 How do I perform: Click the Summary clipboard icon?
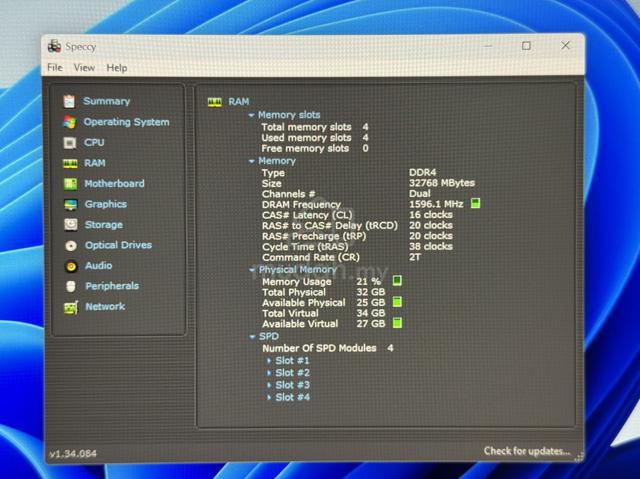tap(69, 101)
